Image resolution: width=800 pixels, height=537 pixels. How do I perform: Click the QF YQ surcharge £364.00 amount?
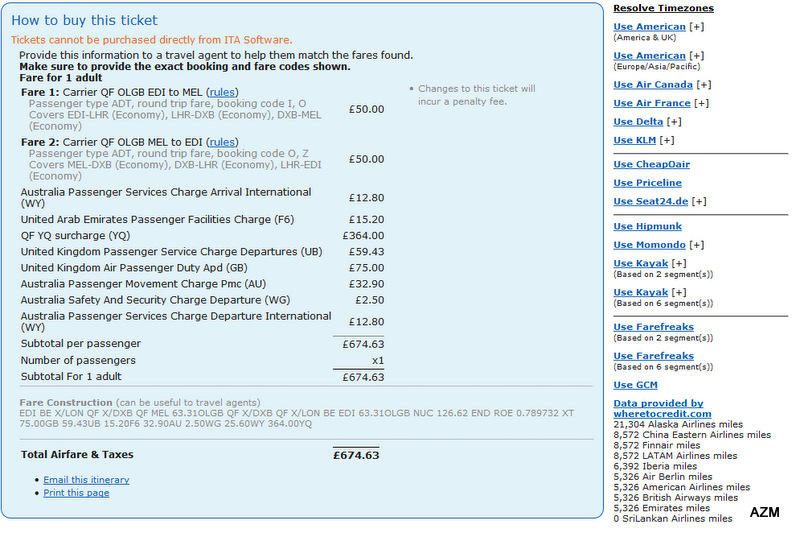363,236
